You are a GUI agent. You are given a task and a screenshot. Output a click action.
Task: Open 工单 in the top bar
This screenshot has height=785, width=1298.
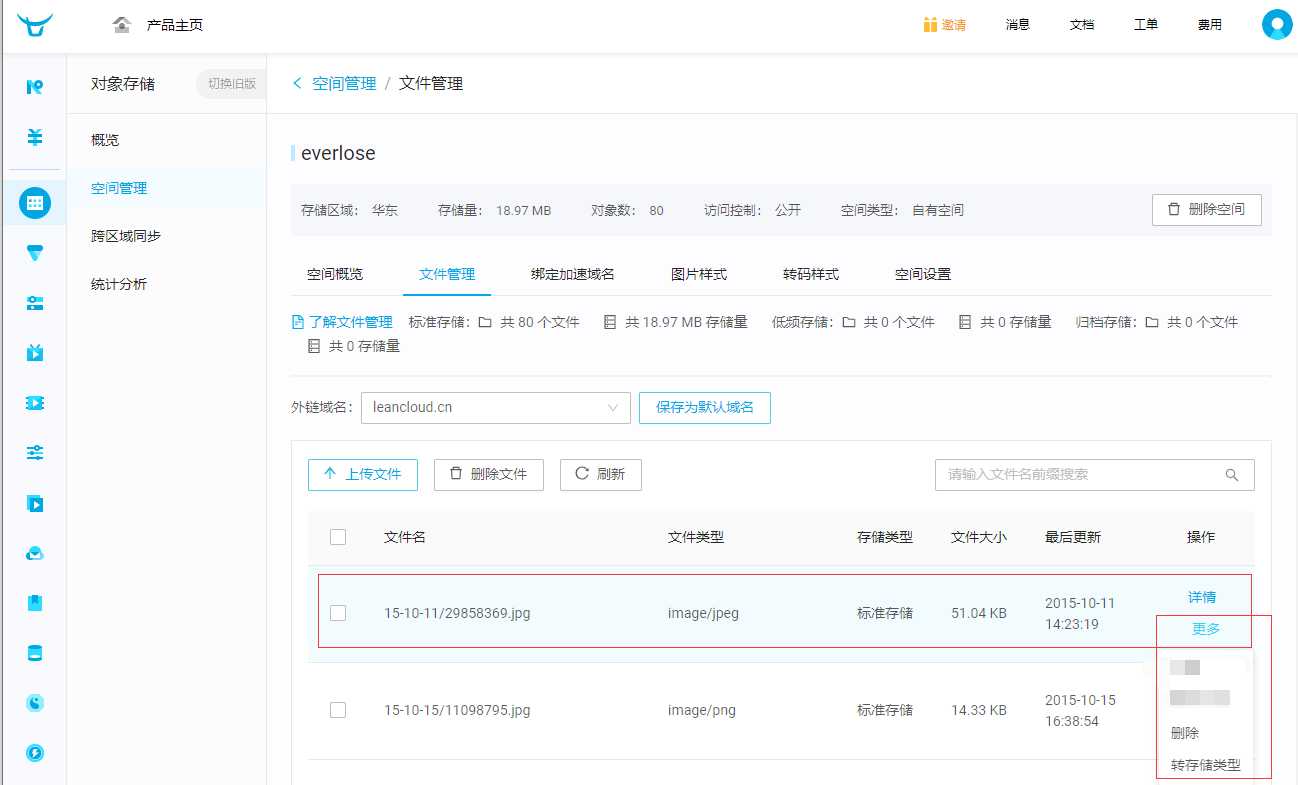point(1146,24)
